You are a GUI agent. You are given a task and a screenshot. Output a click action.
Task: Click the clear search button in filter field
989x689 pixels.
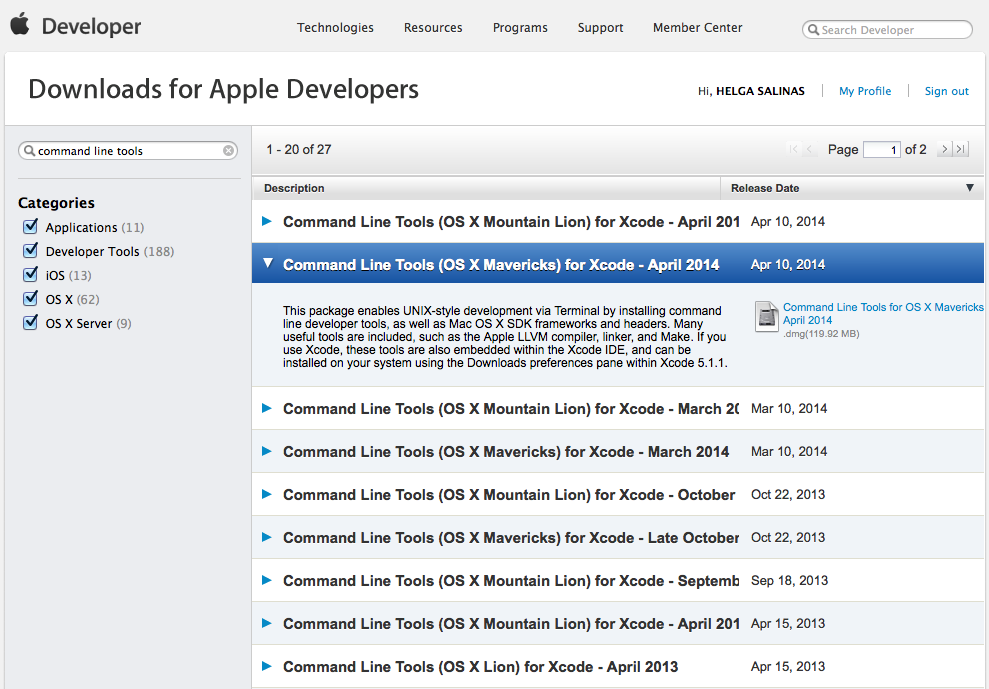(x=228, y=151)
